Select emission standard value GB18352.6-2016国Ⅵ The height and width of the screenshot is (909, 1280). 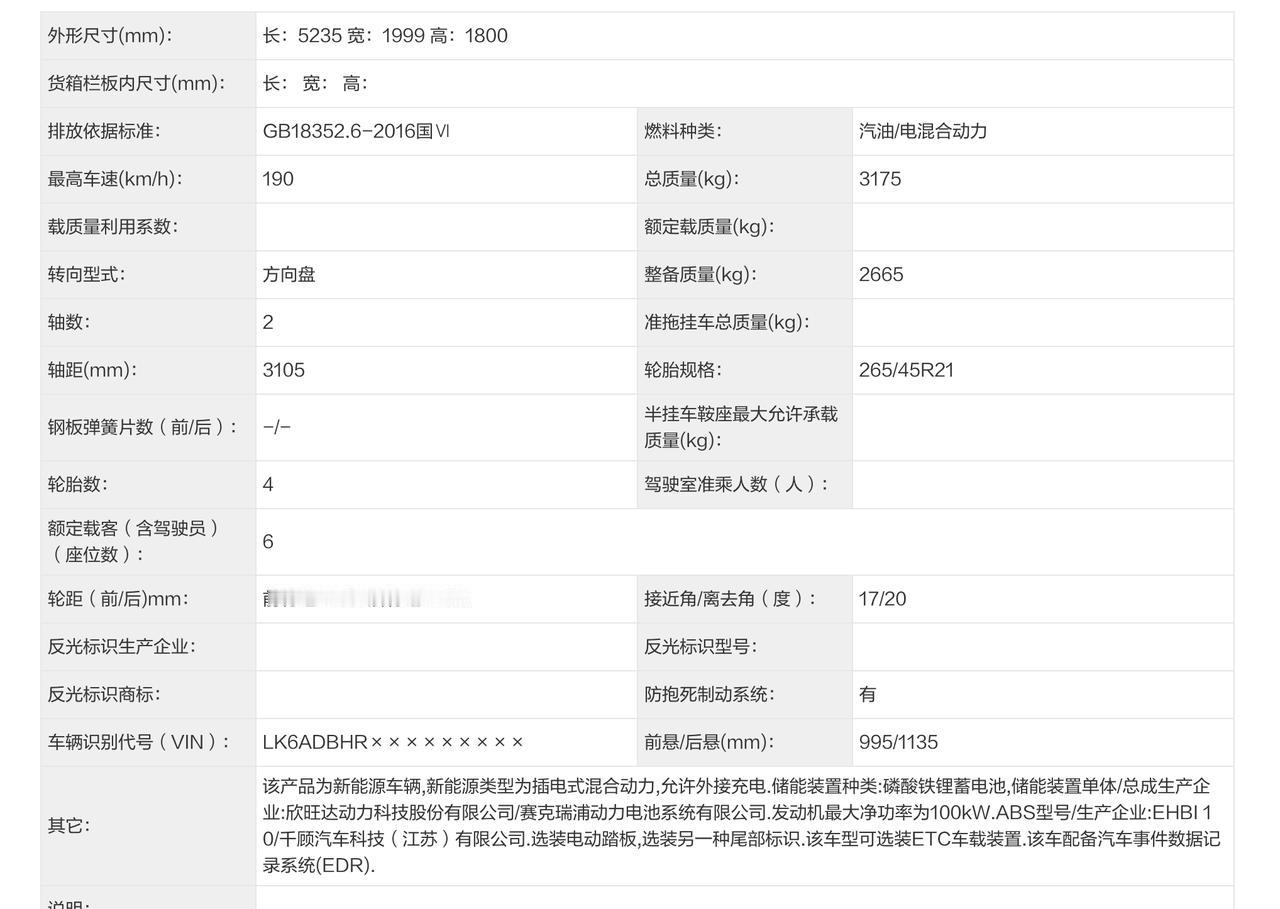point(356,131)
